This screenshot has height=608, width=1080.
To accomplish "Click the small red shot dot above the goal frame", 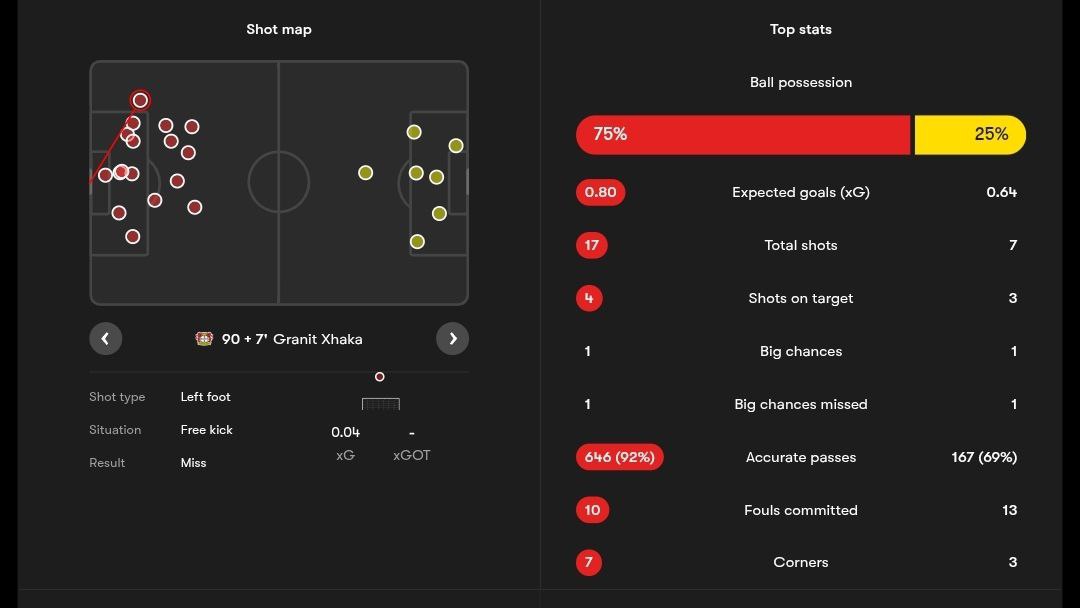I will [x=379, y=377].
